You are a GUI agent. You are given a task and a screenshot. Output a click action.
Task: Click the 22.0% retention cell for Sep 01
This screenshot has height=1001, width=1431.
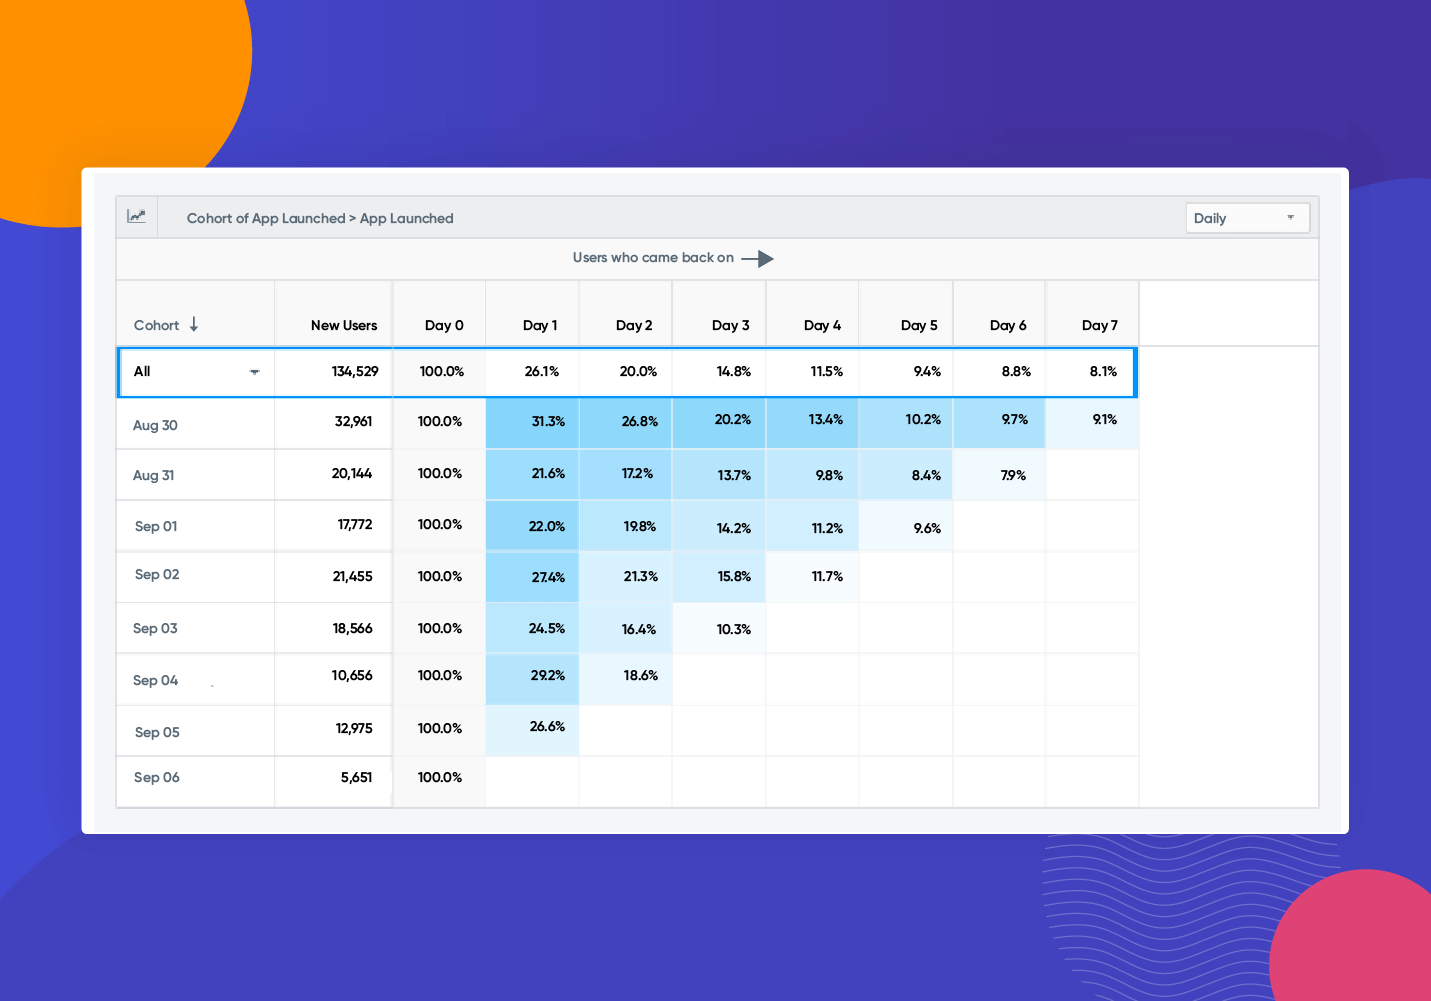point(532,525)
